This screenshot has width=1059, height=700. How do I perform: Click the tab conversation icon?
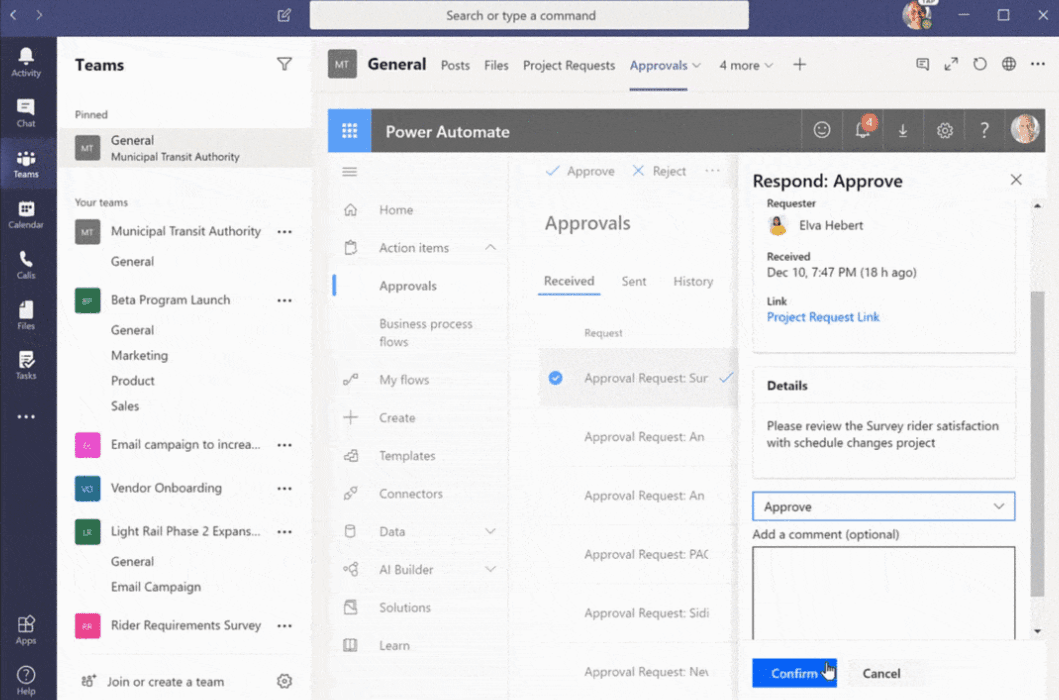click(x=922, y=64)
